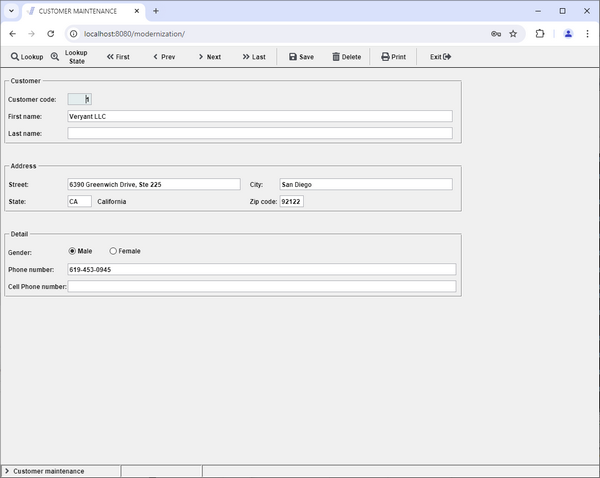
Task: Save the current customer record
Action: tap(301, 57)
